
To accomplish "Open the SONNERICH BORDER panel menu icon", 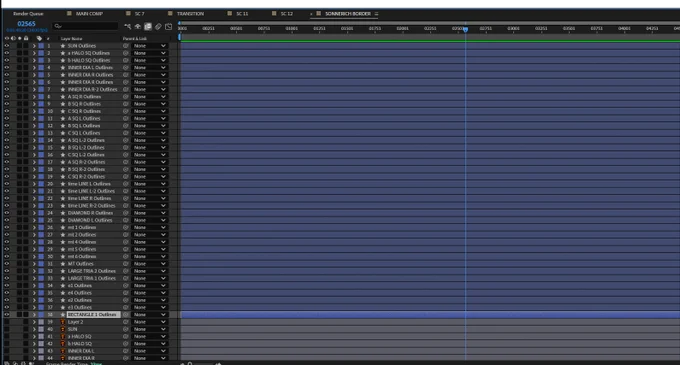I will 376,14.
